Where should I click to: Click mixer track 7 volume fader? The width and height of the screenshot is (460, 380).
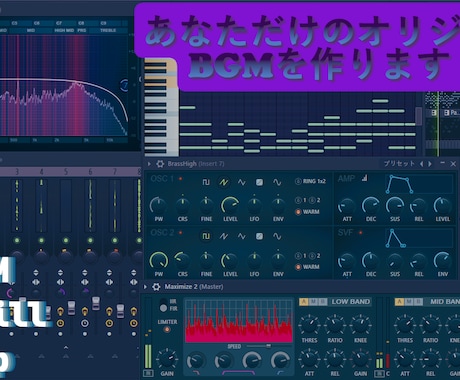click(x=120, y=311)
